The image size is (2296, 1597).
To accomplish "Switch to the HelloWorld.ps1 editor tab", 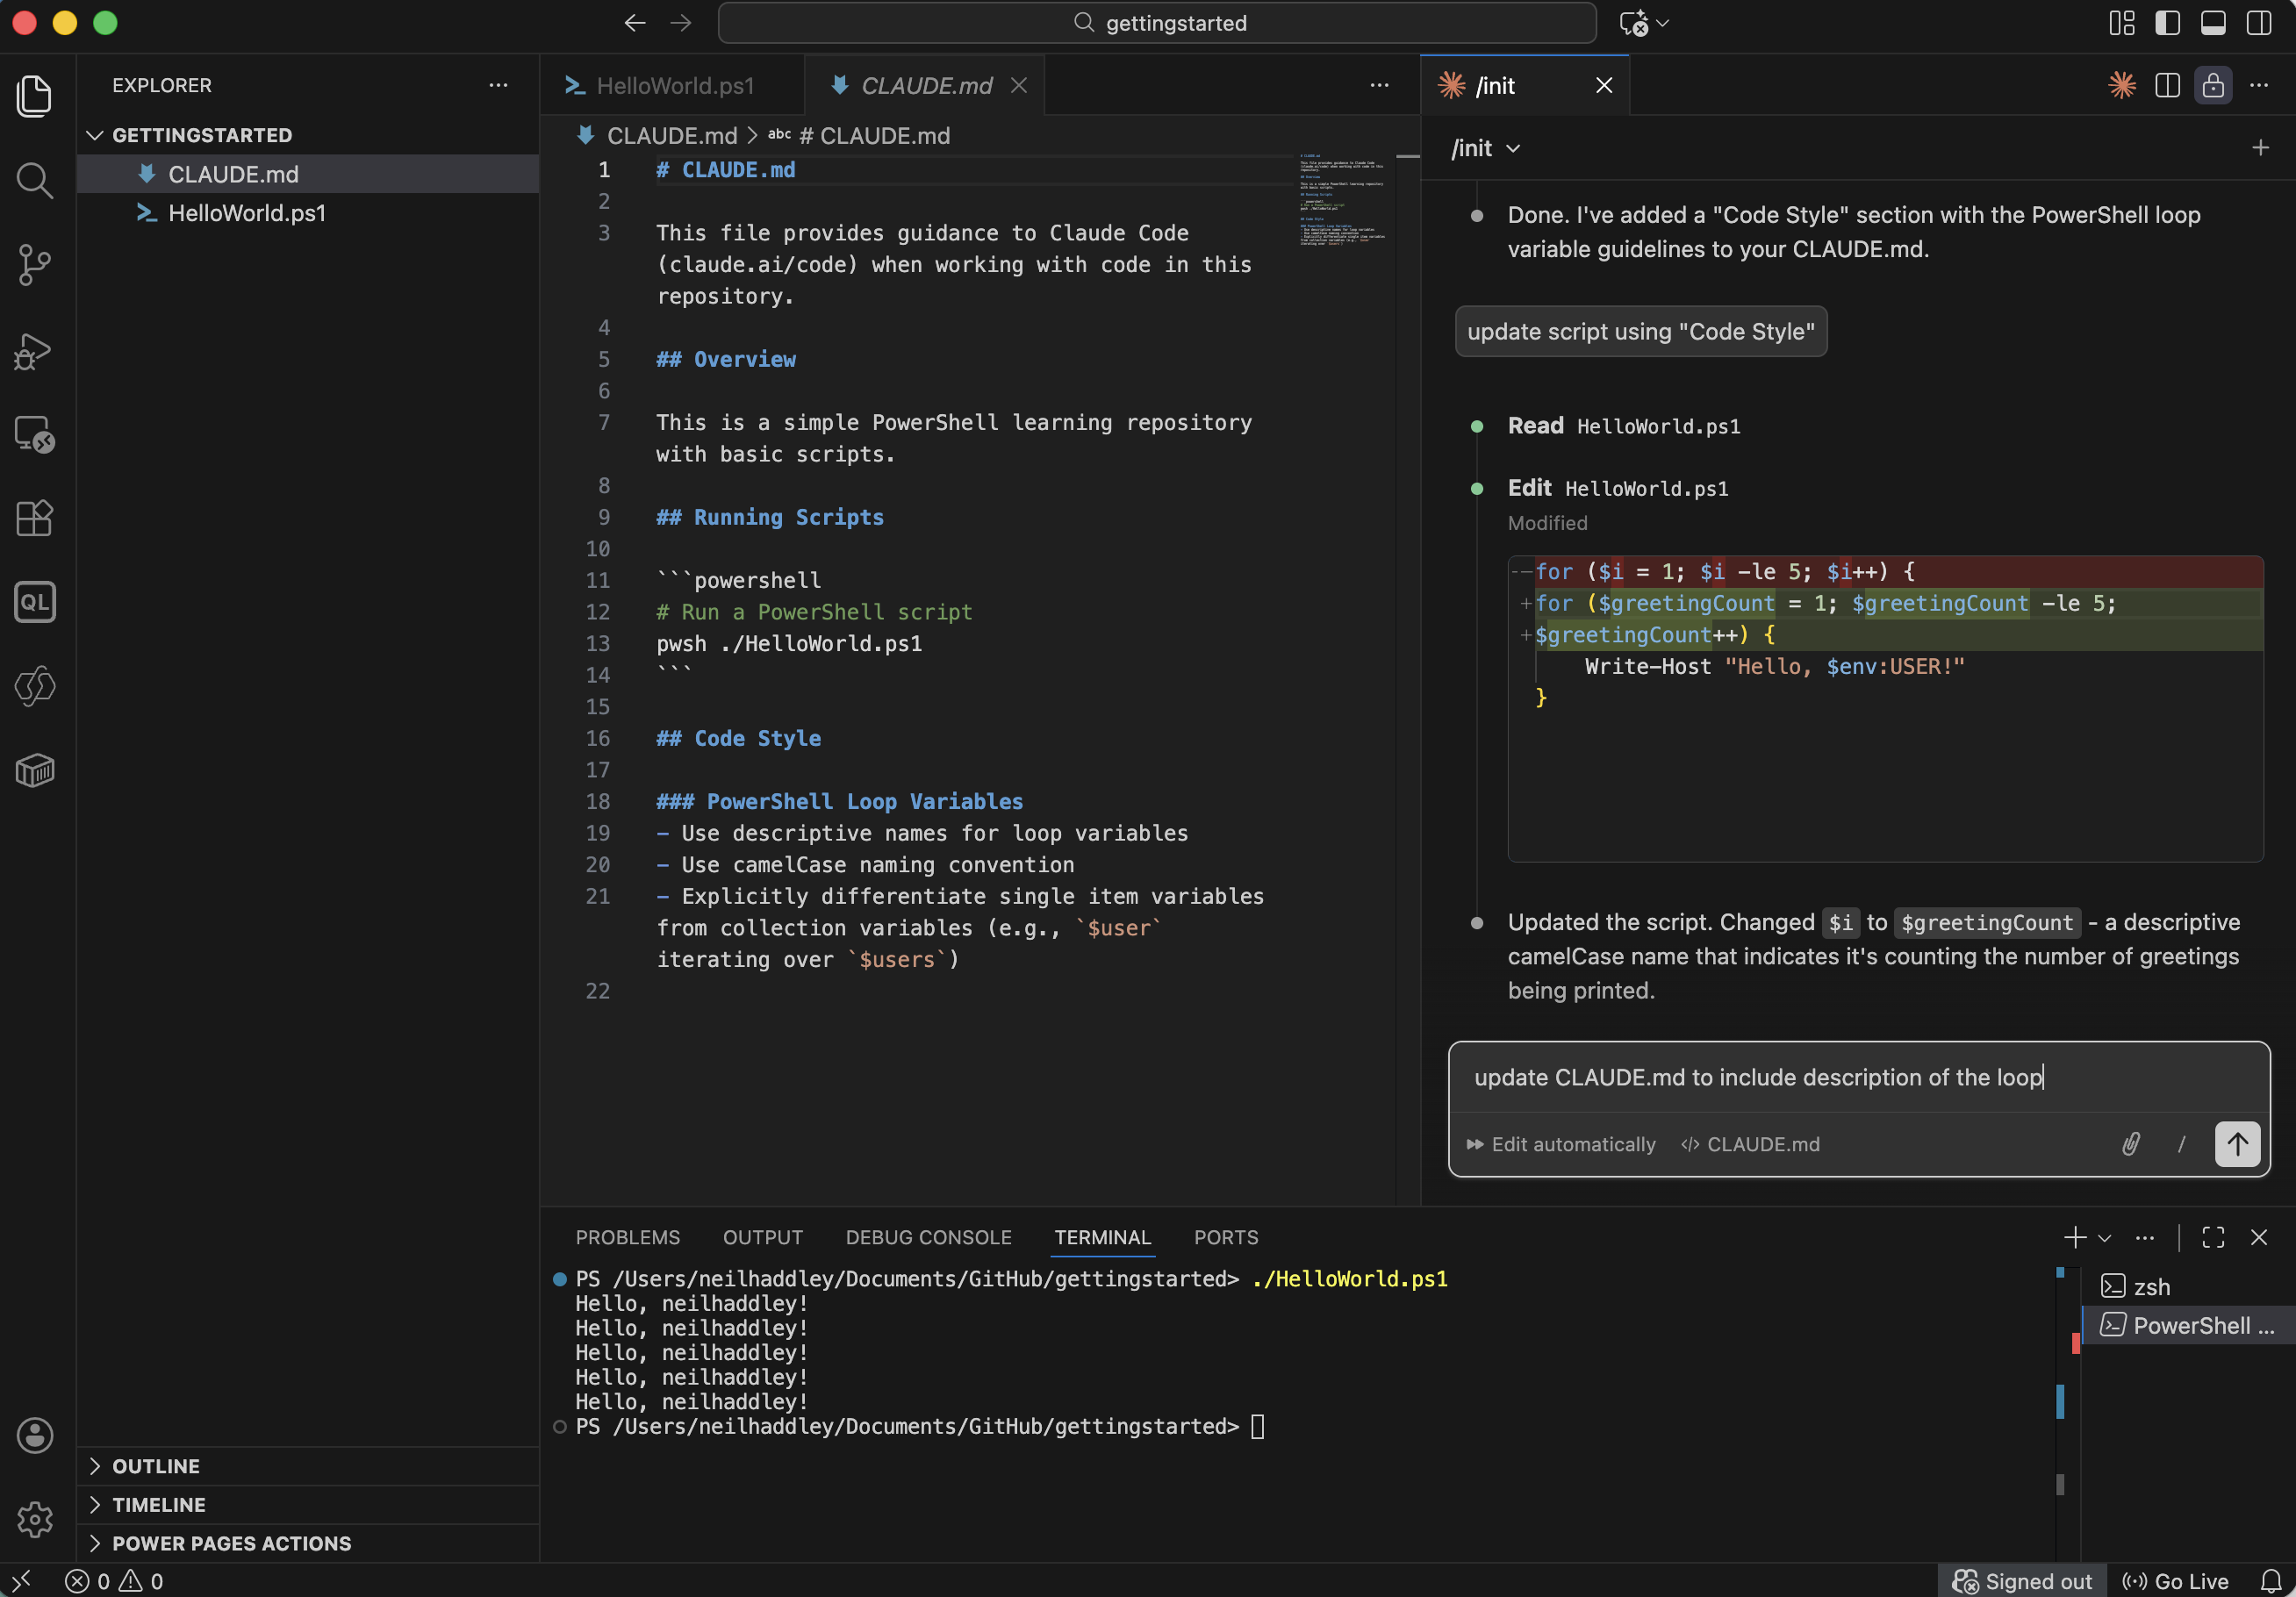I will click(x=673, y=86).
